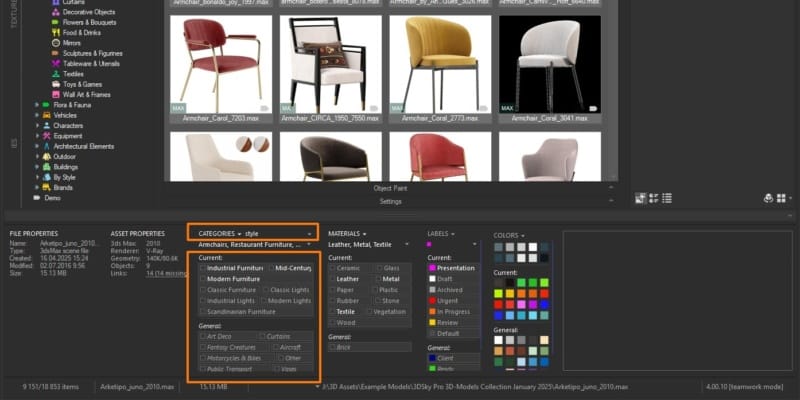This screenshot has width=800, height=400.
Task: Check the Scandinavian Furniture checkbox
Action: tap(203, 311)
